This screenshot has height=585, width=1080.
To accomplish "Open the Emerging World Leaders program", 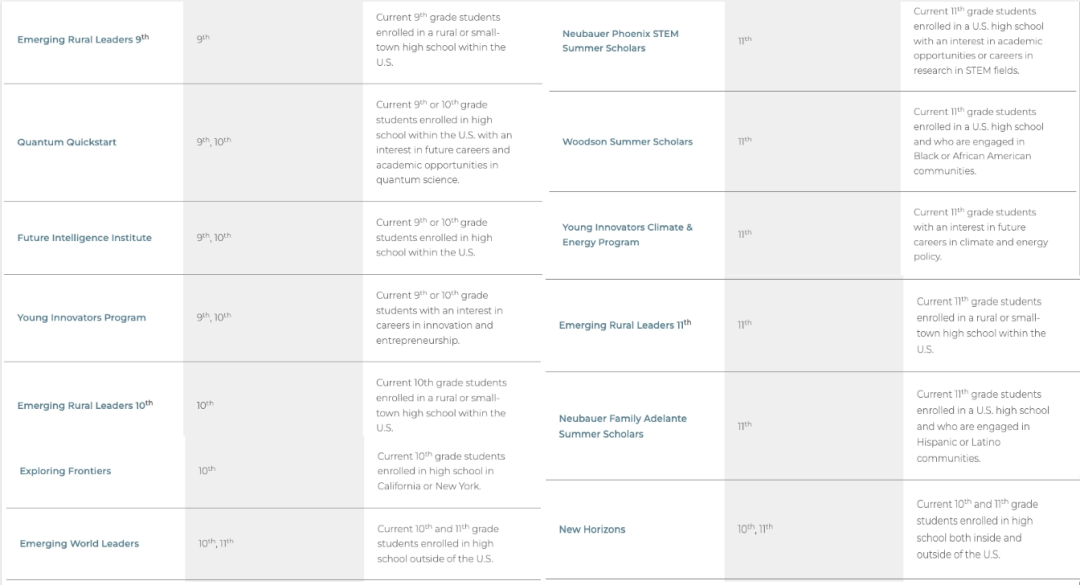I will (79, 544).
